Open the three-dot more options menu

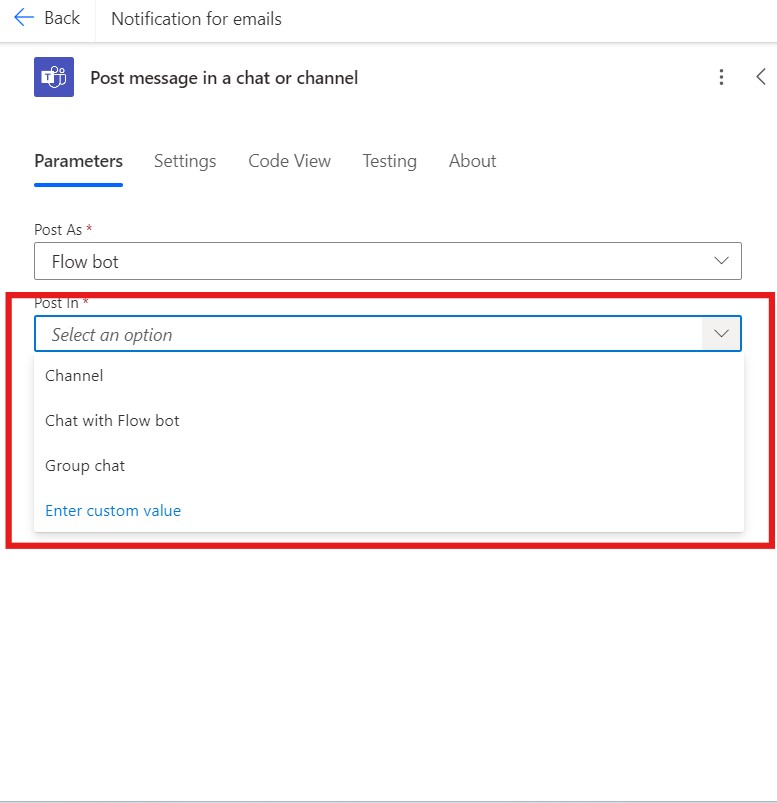[x=721, y=77]
